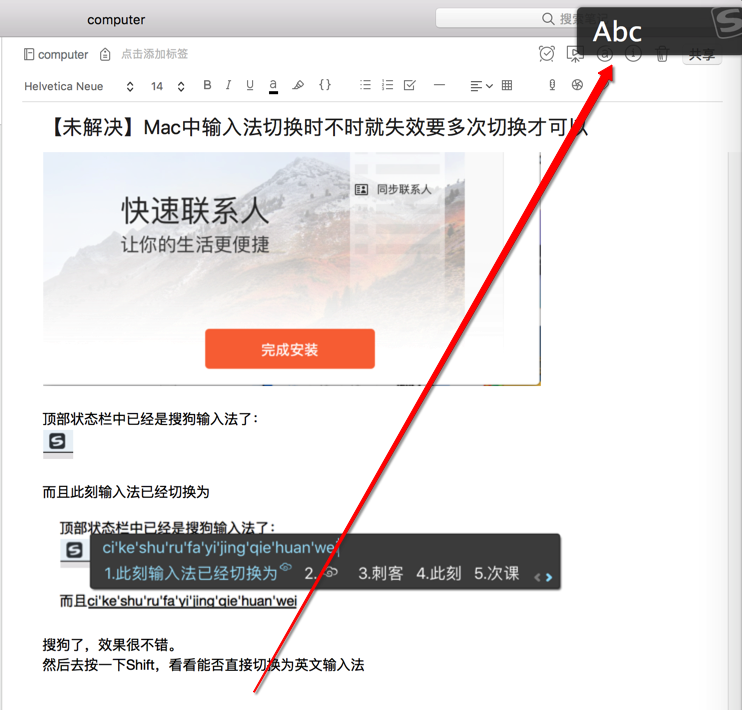
Task: Click the first 顶部状态栏中已经是搜狗输入法了 line
Action: click(x=150, y=419)
